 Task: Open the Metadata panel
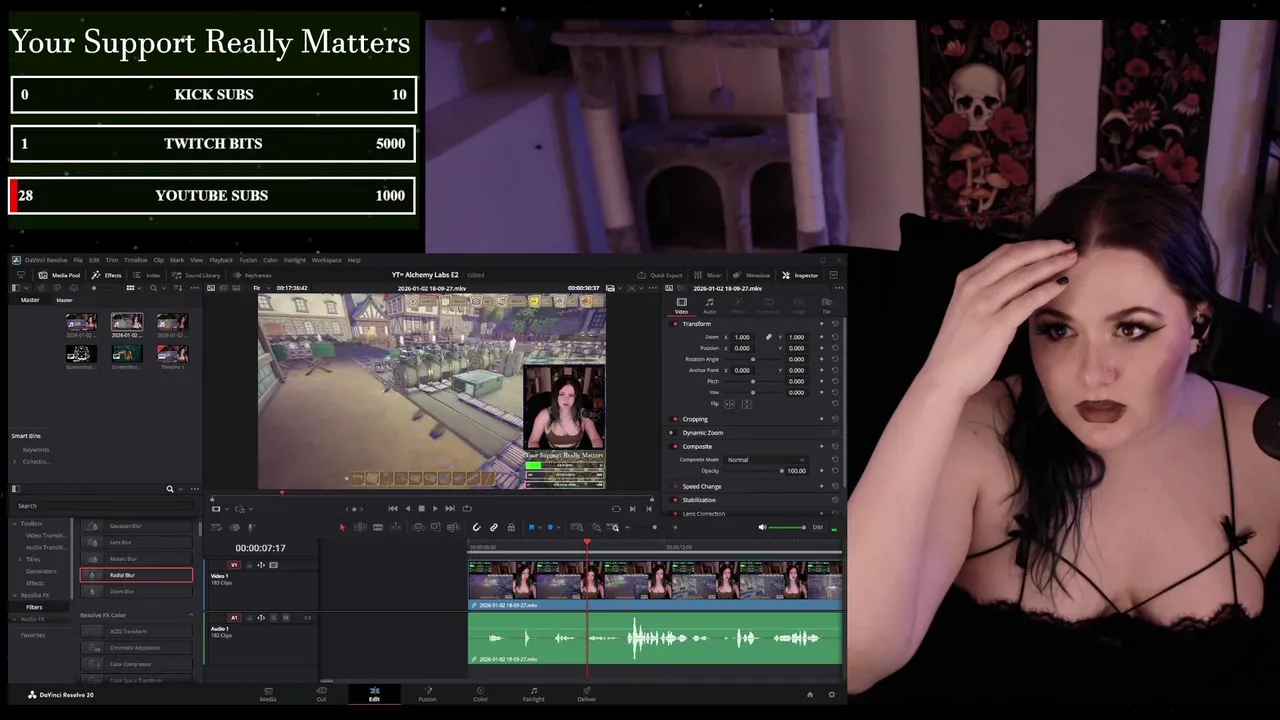click(x=752, y=275)
